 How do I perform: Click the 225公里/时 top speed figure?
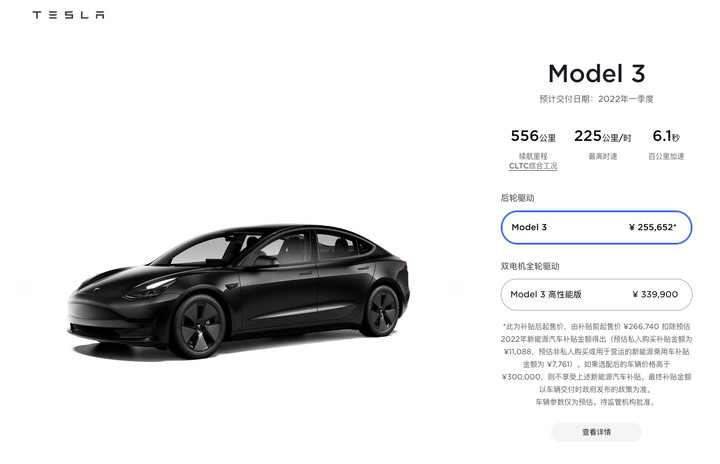point(602,136)
